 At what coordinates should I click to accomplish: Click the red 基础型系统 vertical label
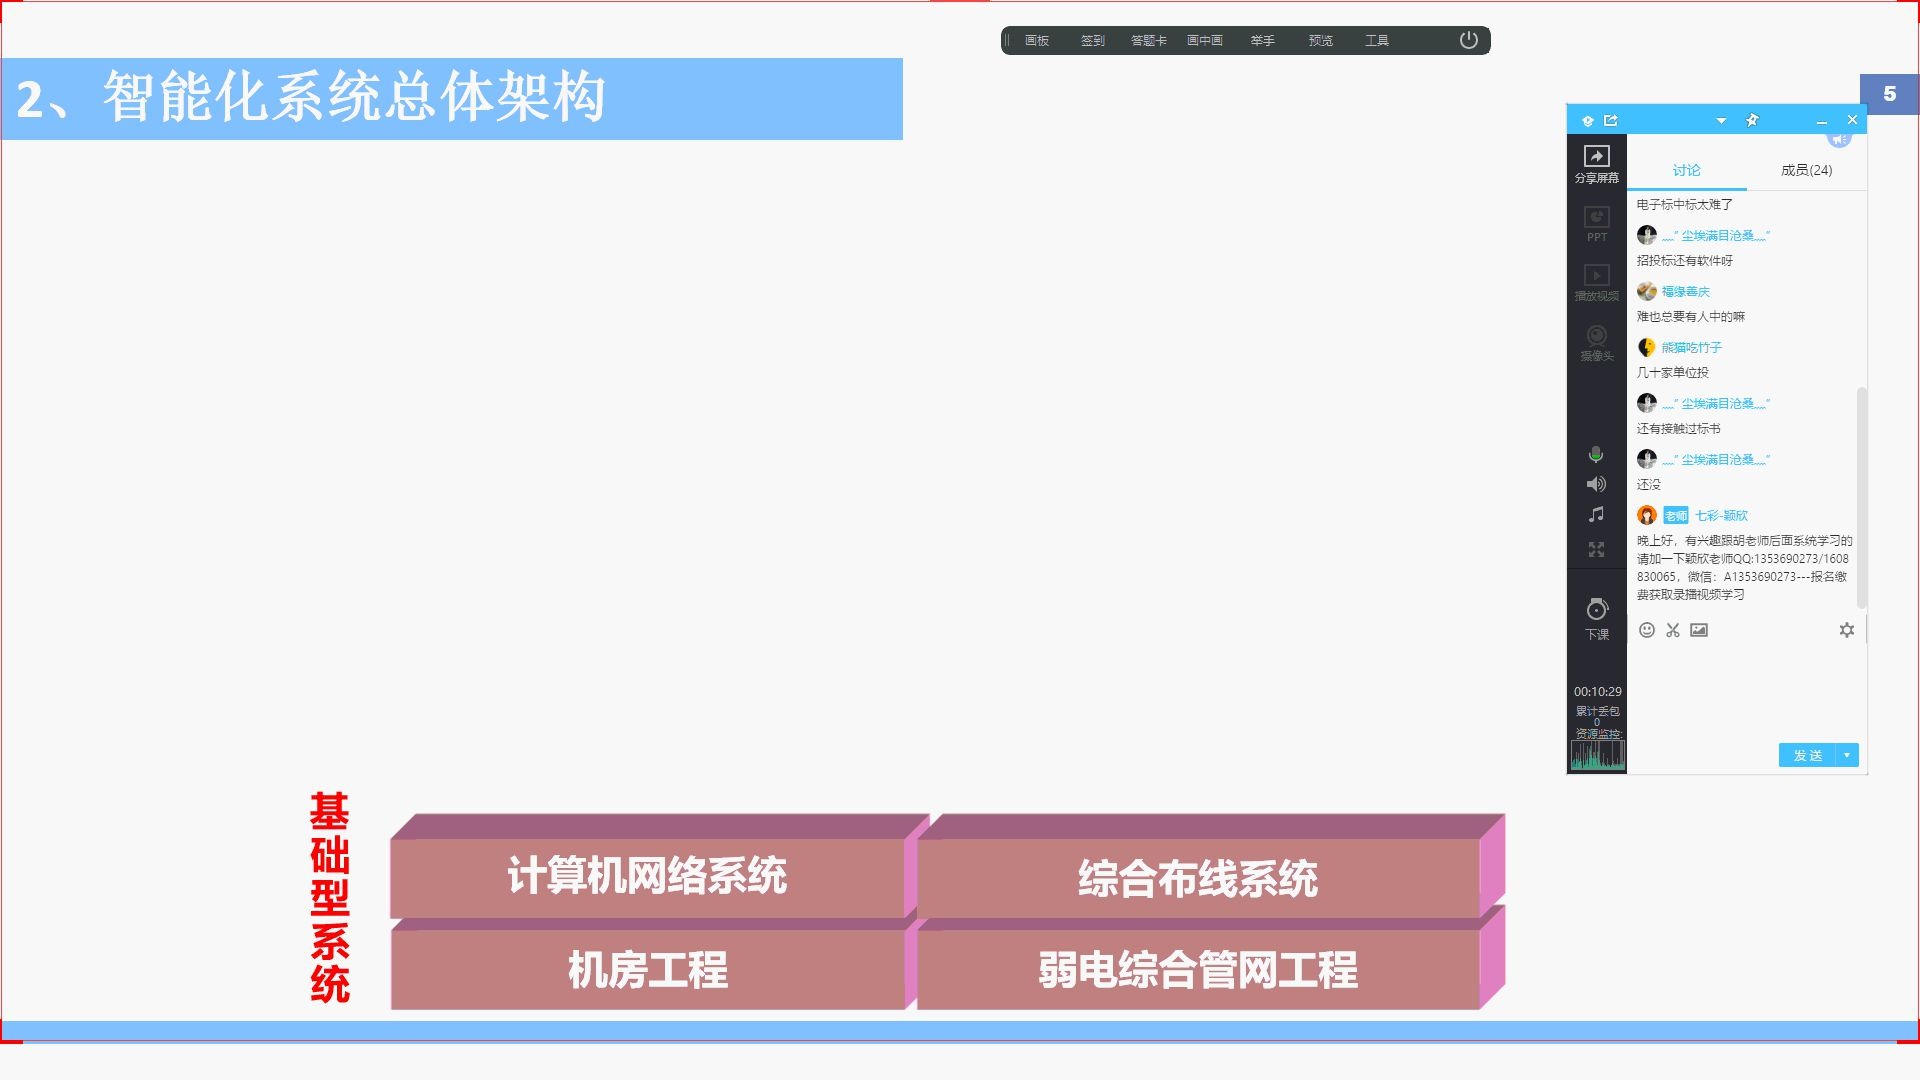(329, 897)
